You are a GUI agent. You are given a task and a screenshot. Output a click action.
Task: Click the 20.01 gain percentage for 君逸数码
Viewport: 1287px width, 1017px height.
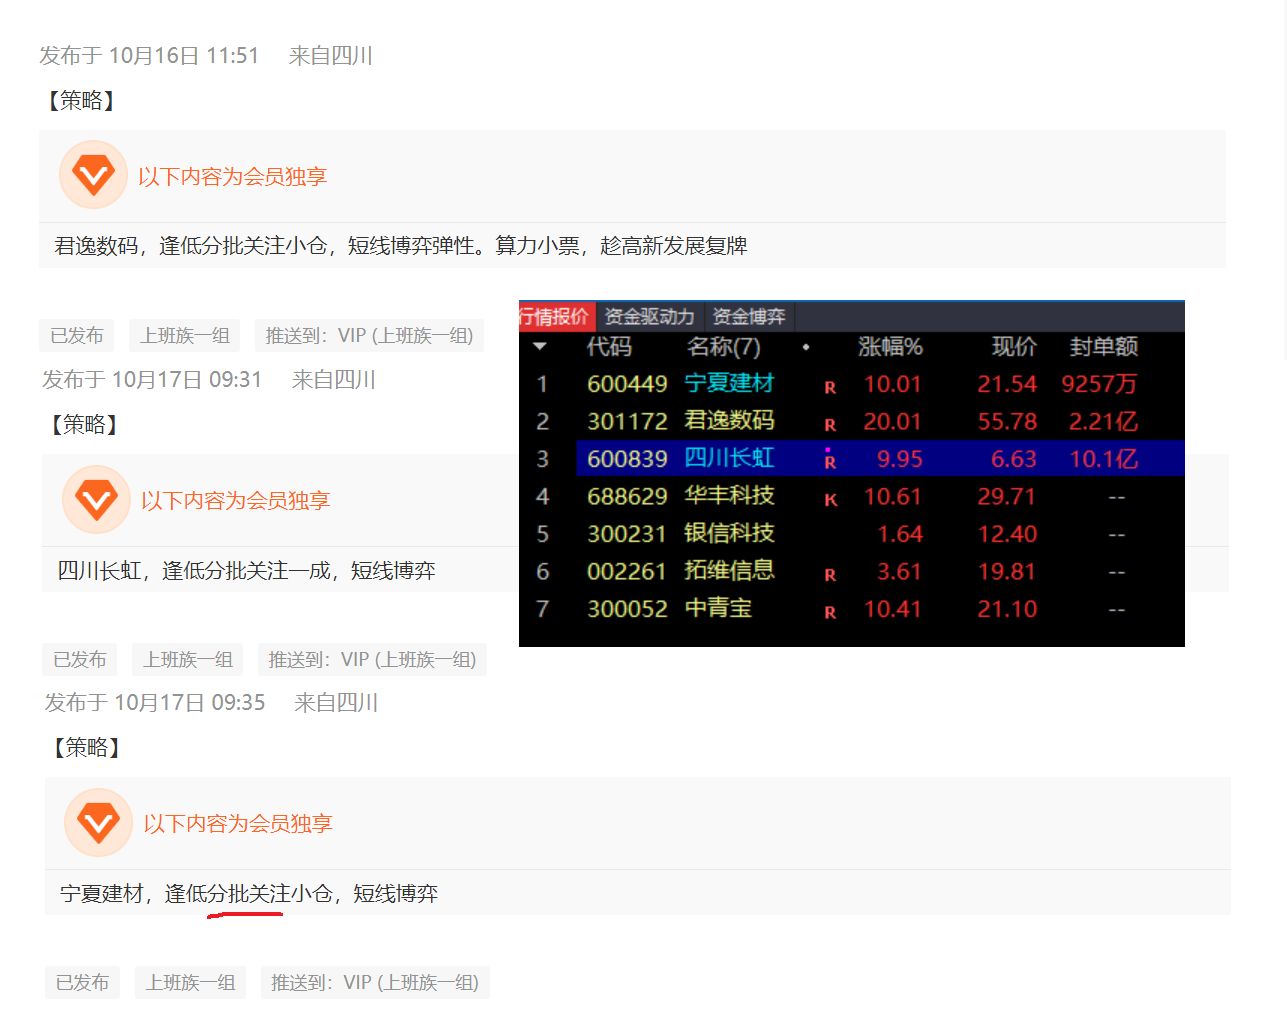click(x=893, y=422)
